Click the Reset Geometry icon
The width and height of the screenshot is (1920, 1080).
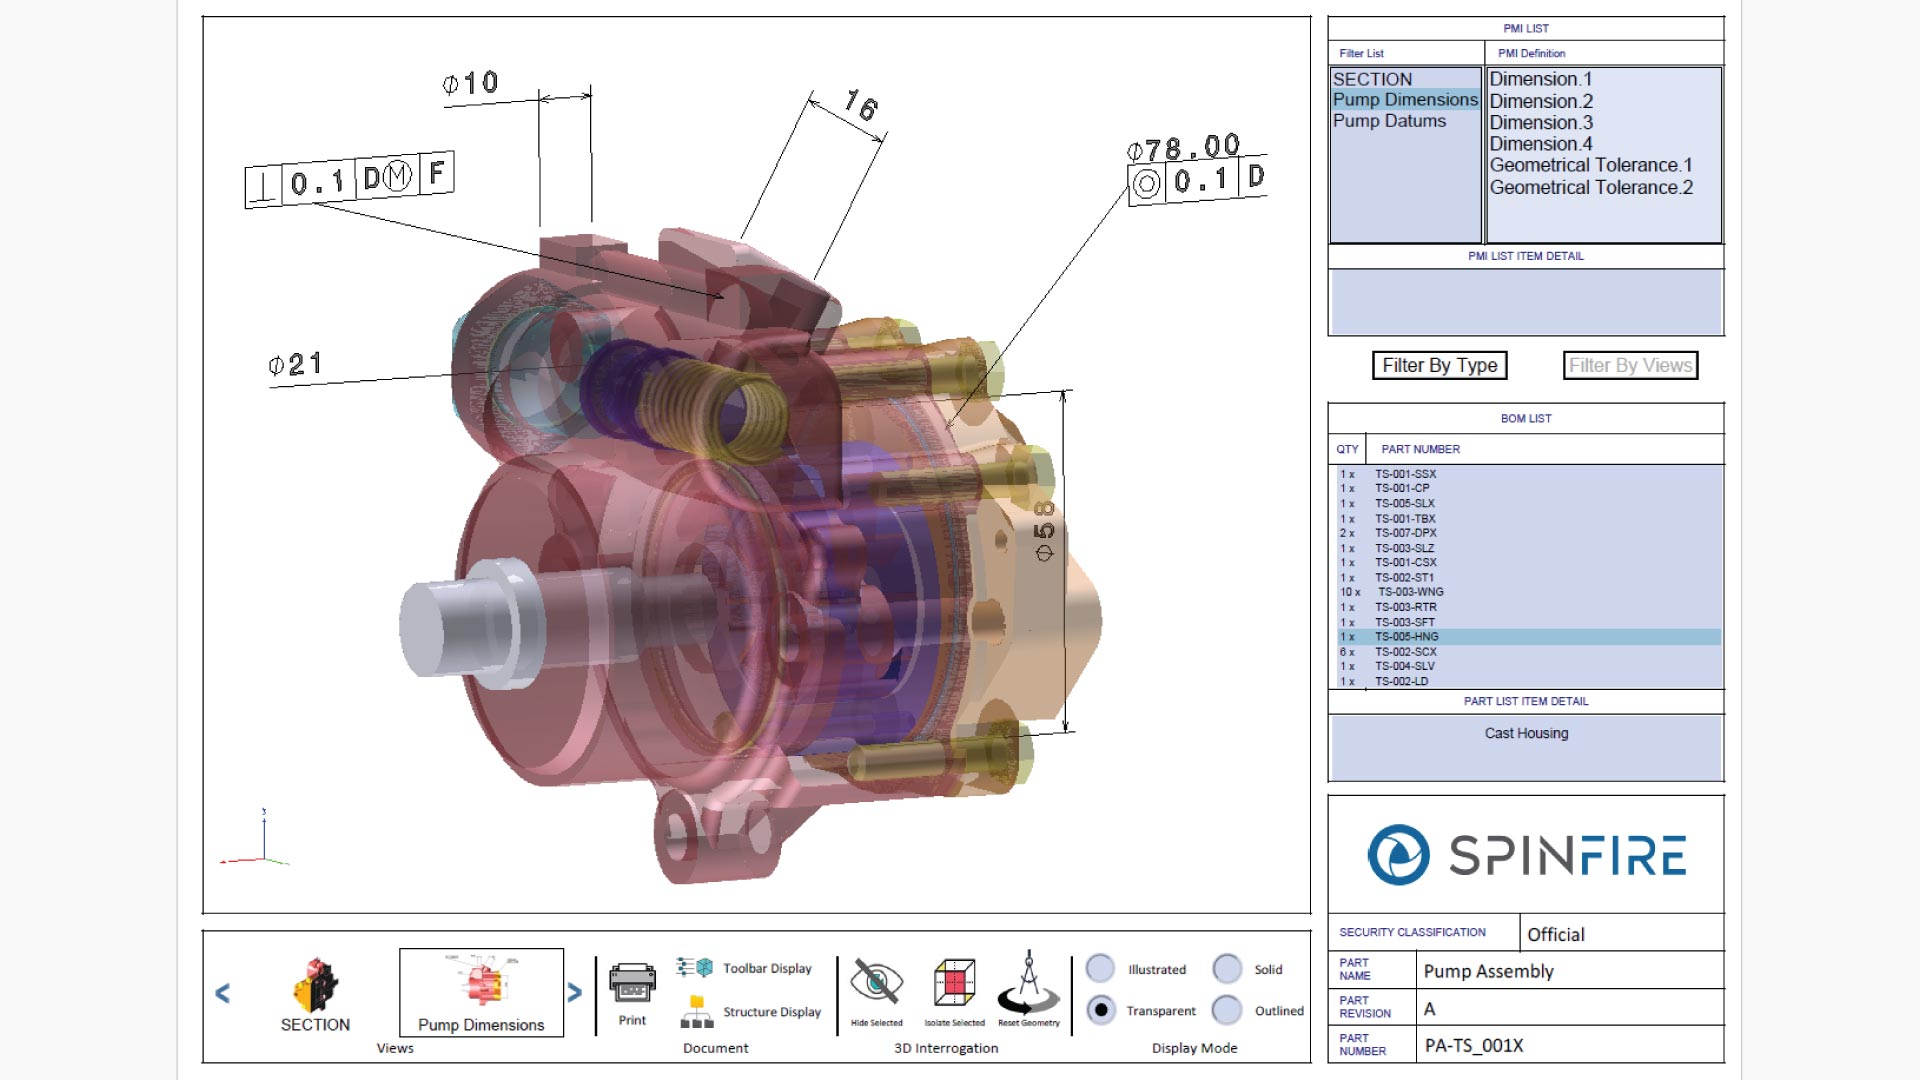(1028, 984)
